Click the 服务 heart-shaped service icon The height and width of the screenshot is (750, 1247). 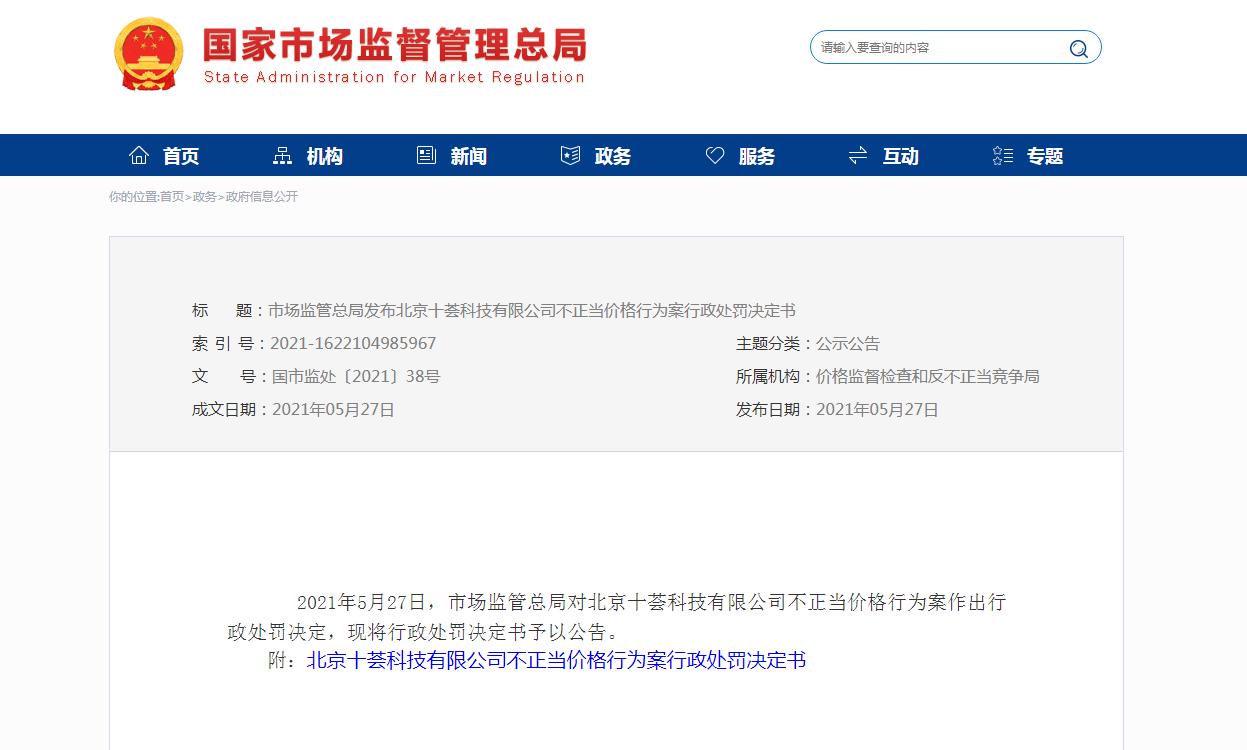point(714,154)
